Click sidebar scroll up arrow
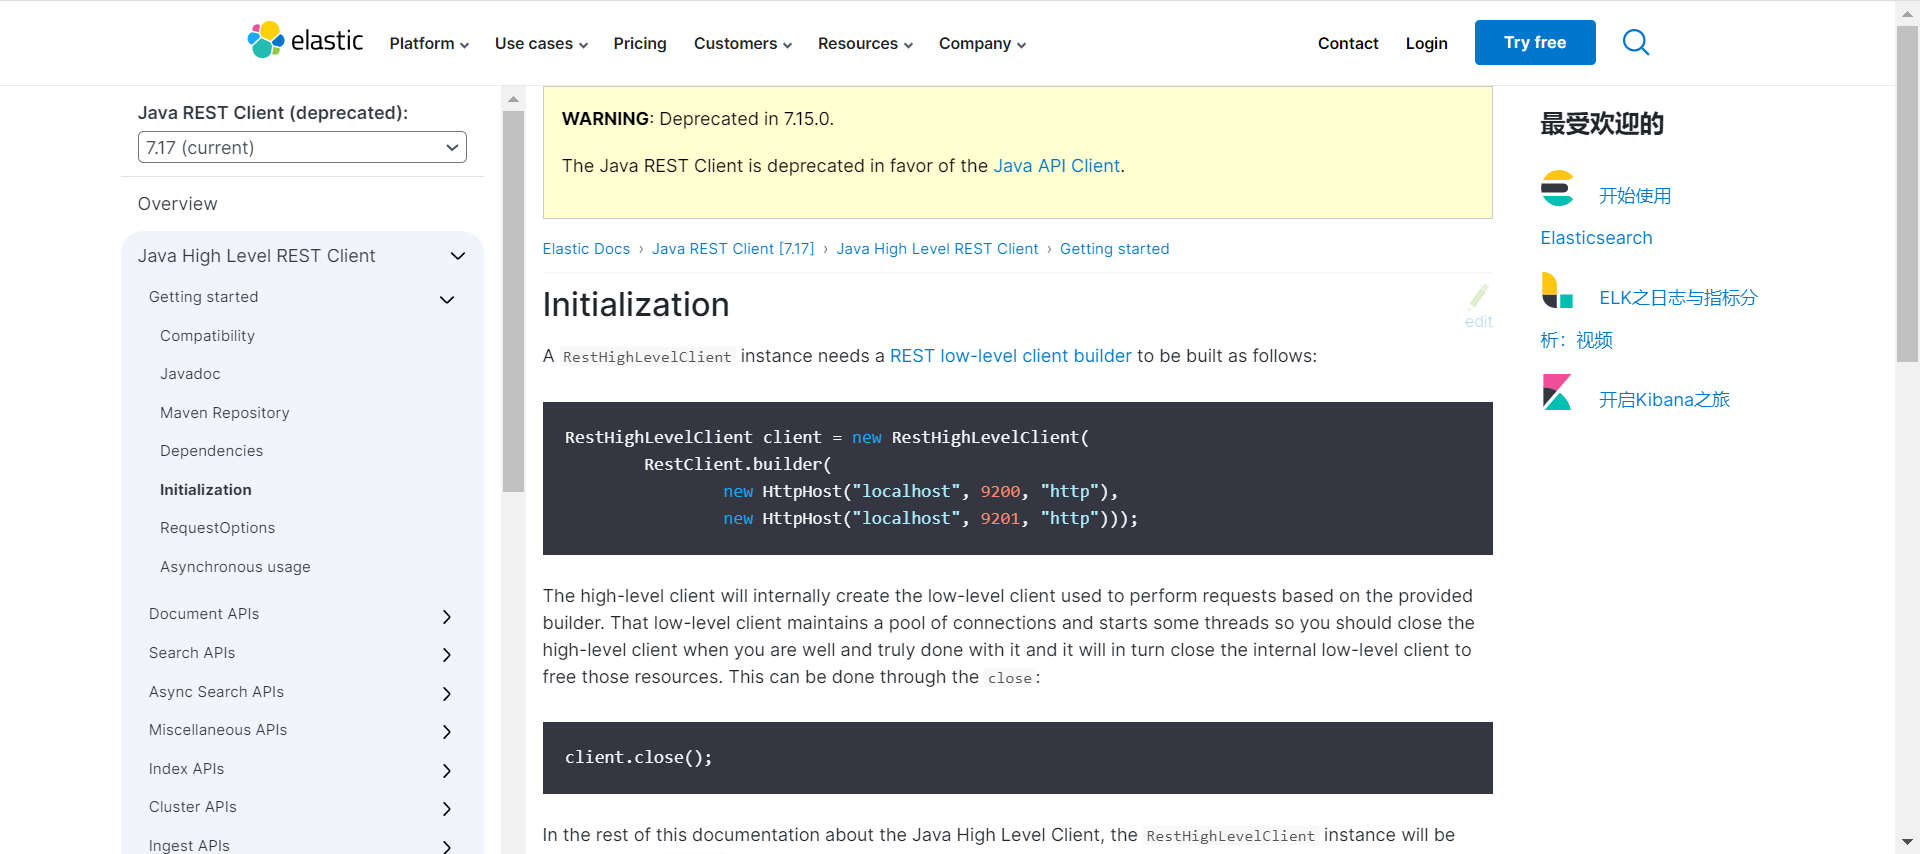 click(x=513, y=99)
